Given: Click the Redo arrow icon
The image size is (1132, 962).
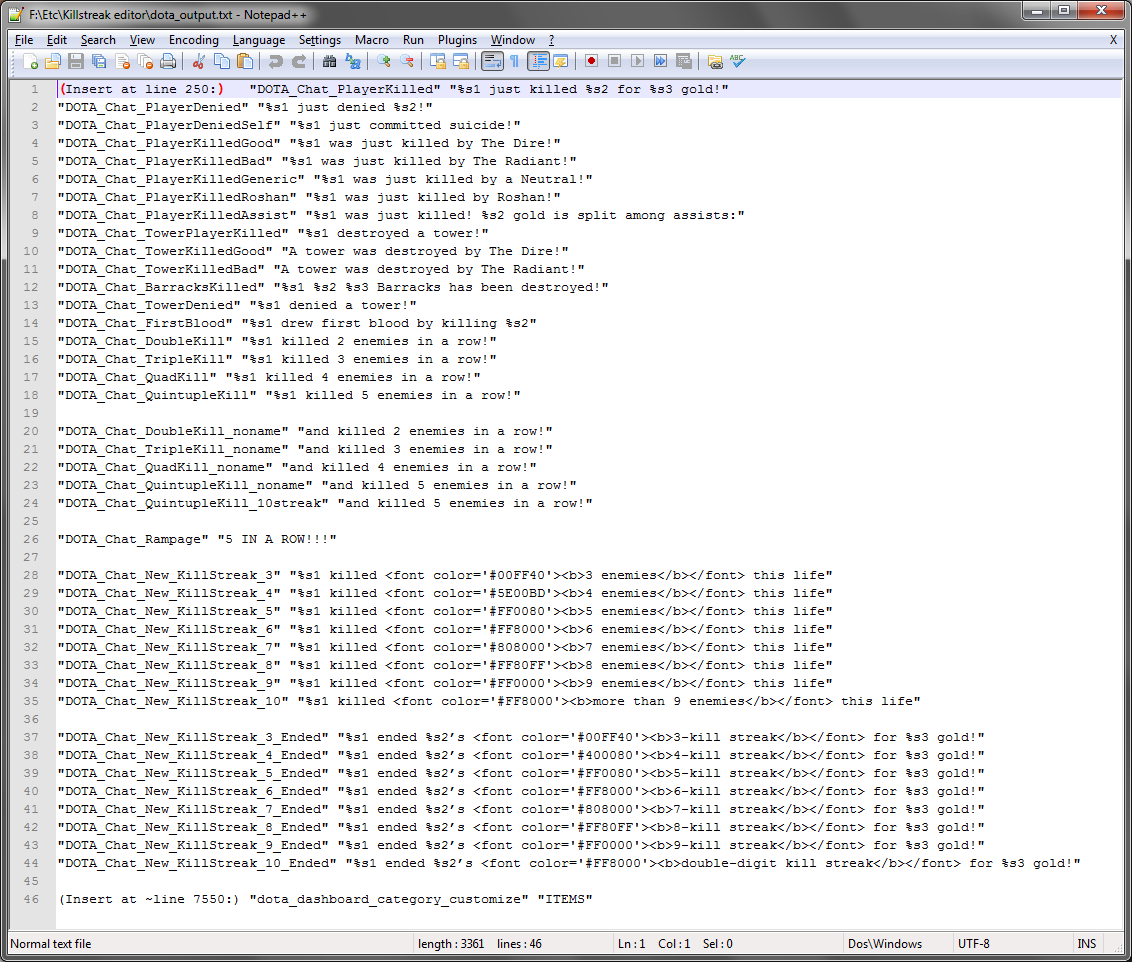Looking at the screenshot, I should (x=299, y=61).
